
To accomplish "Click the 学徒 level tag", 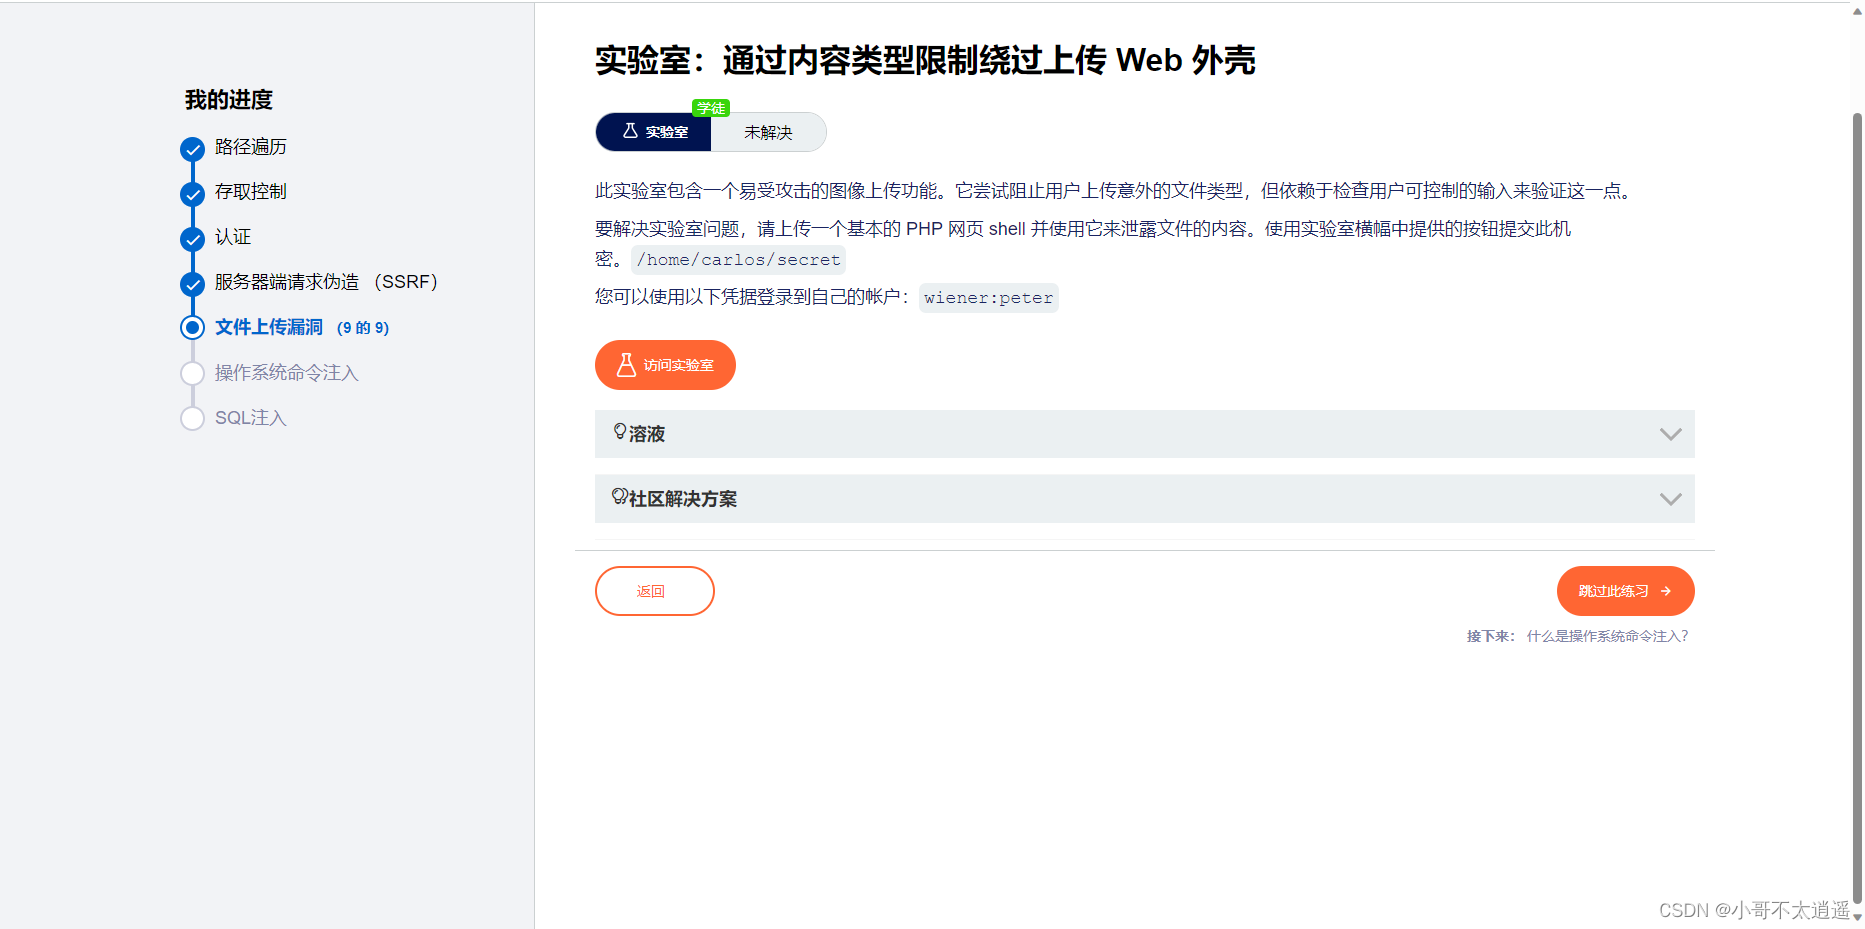I will tap(711, 108).
